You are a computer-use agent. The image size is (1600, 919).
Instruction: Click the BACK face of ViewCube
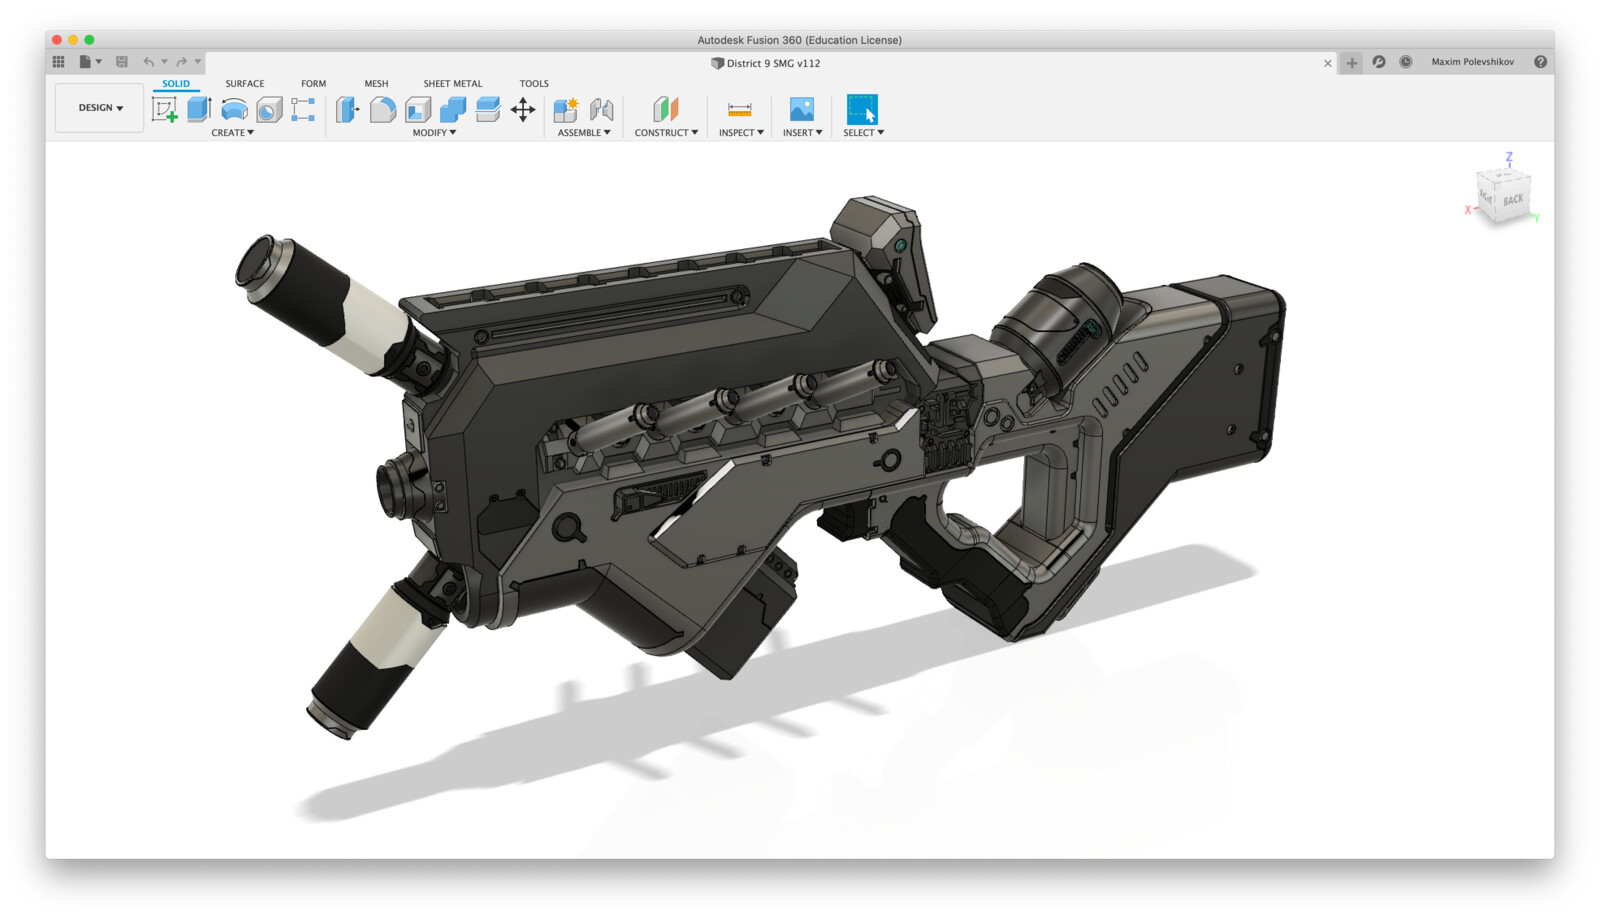pos(1512,200)
